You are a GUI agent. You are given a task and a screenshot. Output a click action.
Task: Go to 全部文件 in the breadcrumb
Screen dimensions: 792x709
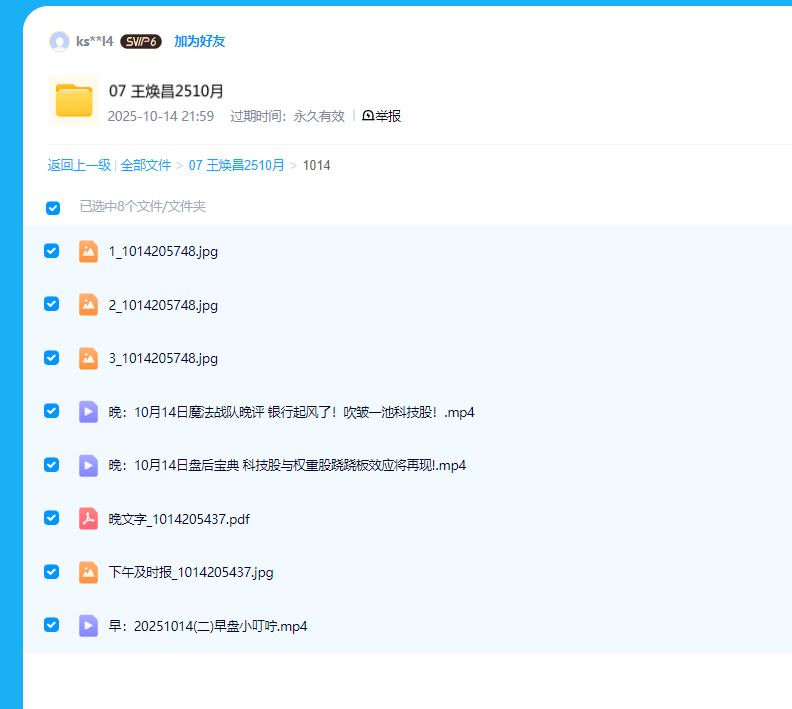point(146,165)
